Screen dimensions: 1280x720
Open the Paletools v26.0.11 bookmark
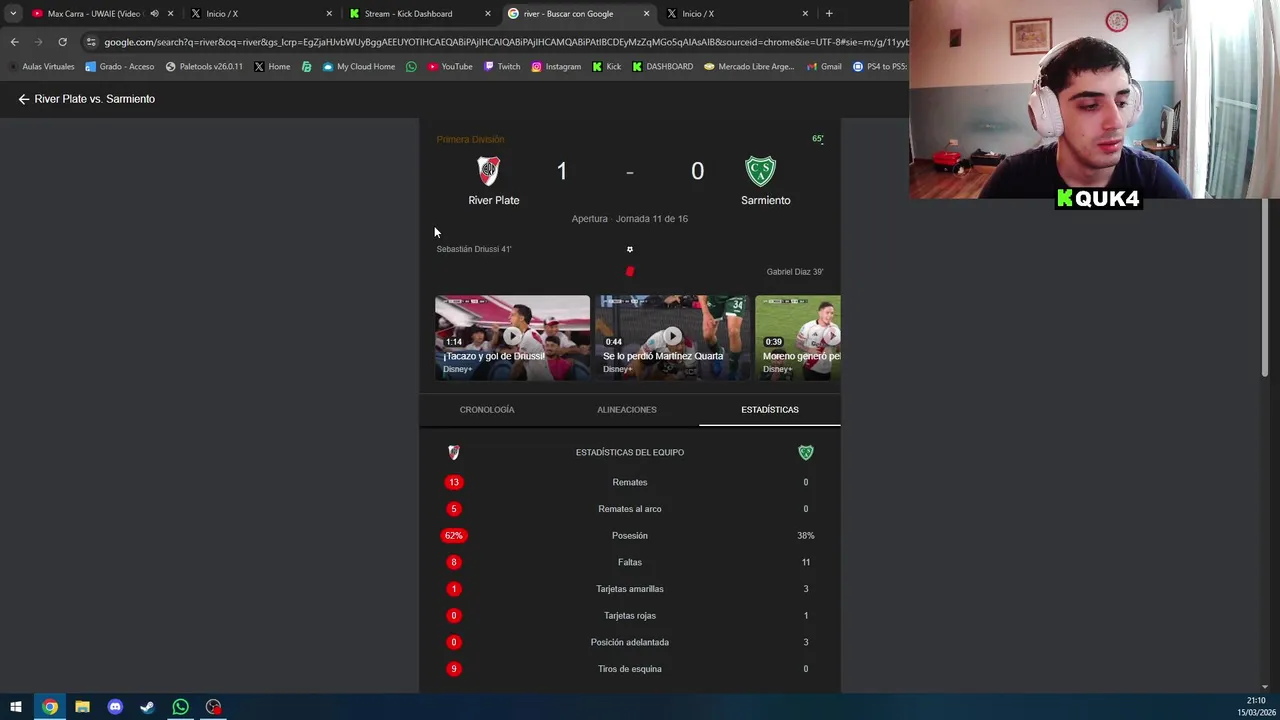(204, 67)
